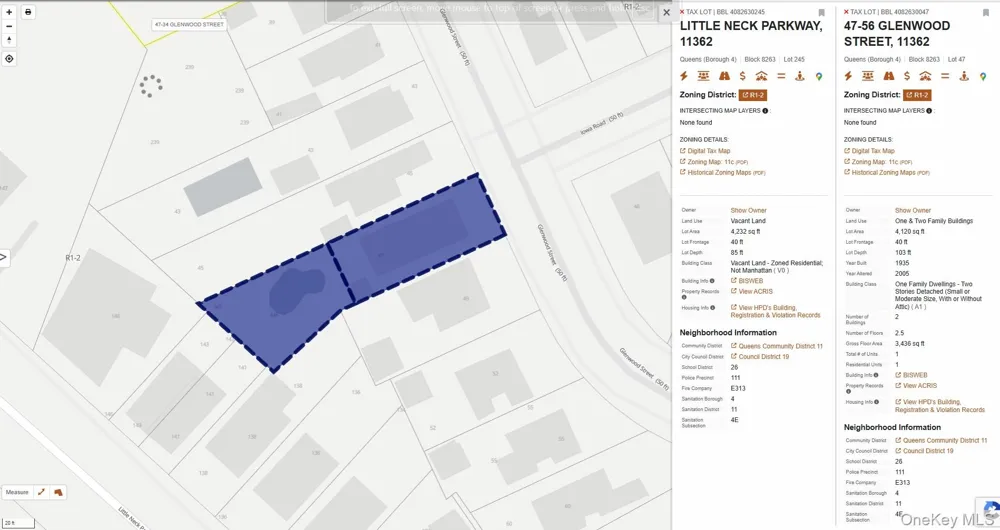The width and height of the screenshot is (1000, 530).
Task: Reset map bearing with compass arrow
Action: click(x=9, y=40)
